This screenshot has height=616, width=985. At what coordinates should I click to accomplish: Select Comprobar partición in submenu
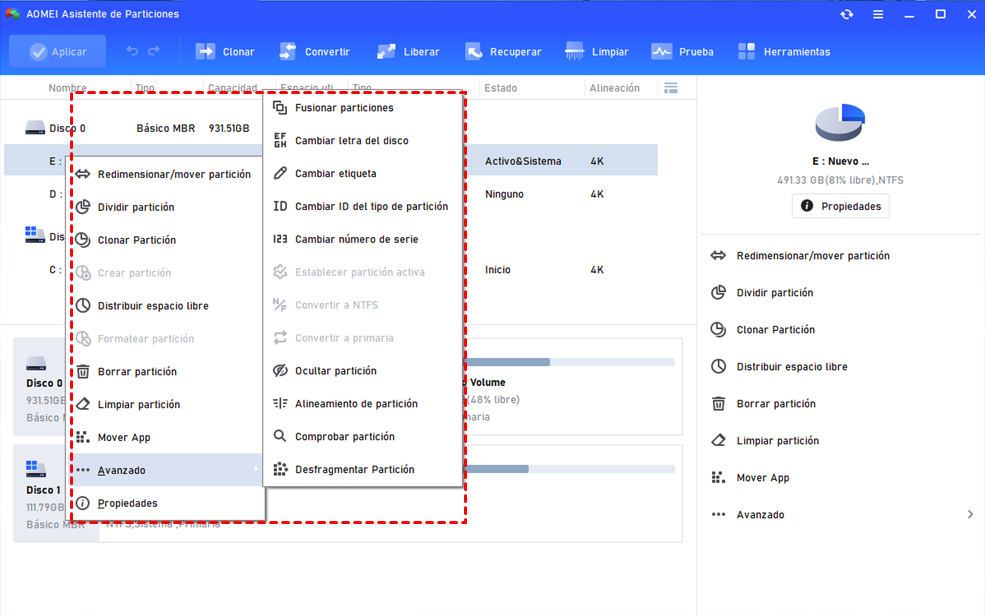point(363,436)
